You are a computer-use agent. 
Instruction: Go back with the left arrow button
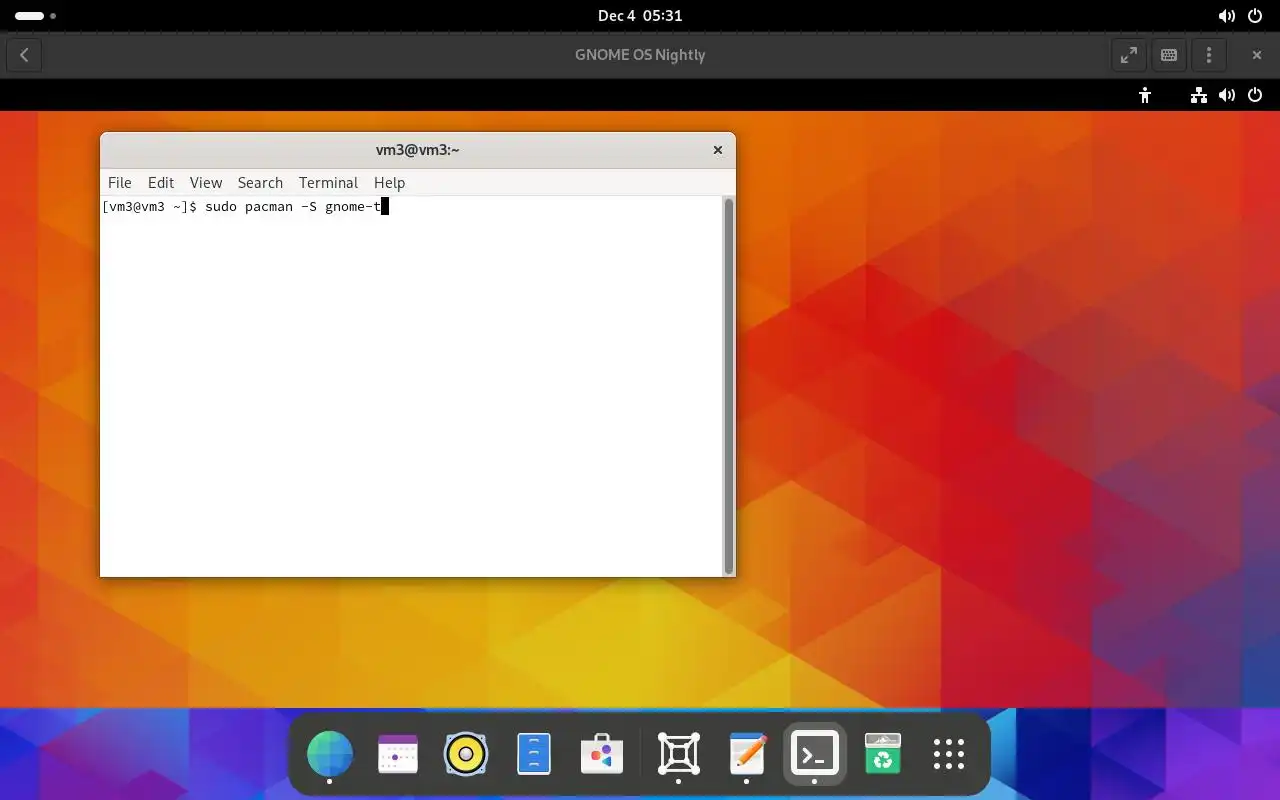point(24,55)
